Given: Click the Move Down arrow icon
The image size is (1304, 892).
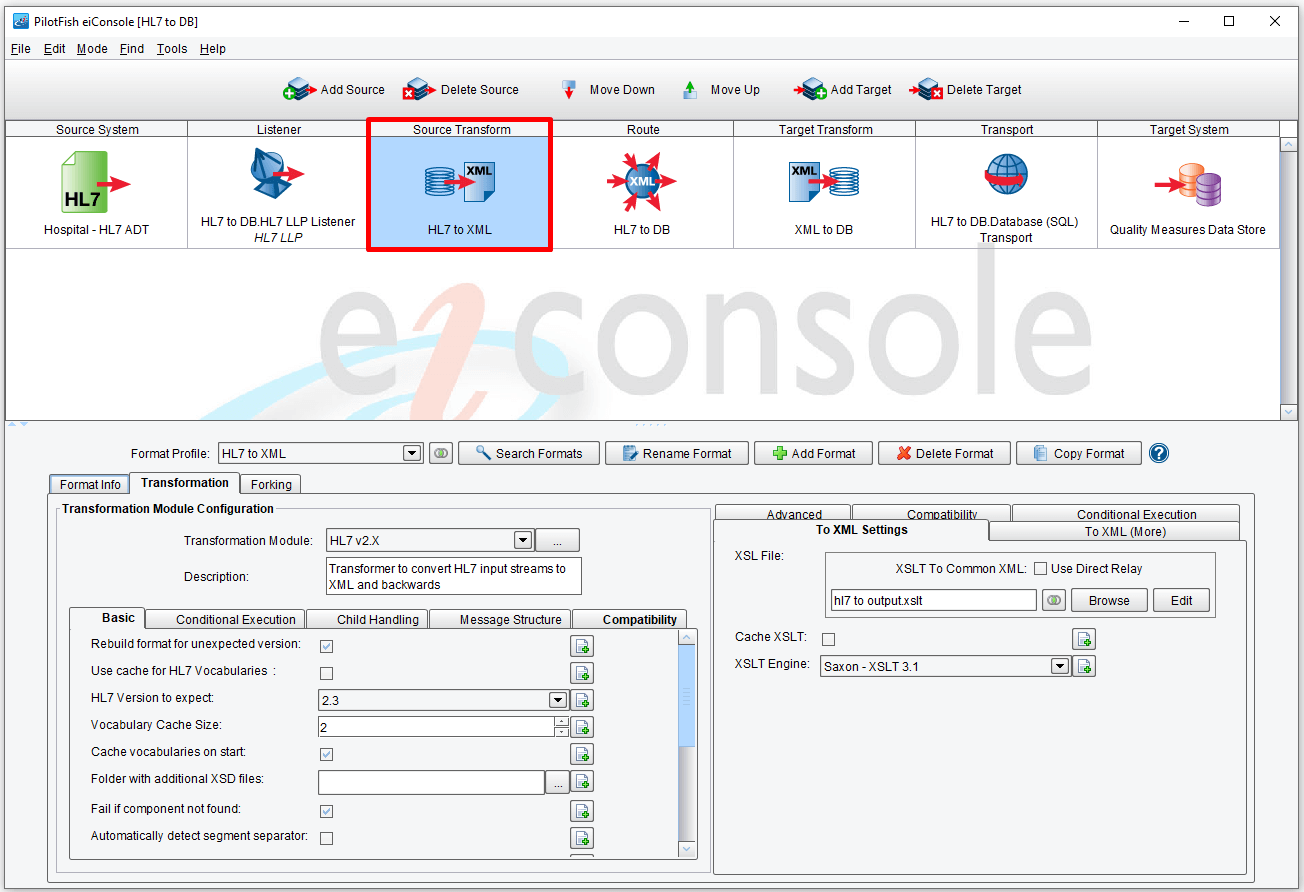Looking at the screenshot, I should pyautogui.click(x=569, y=90).
